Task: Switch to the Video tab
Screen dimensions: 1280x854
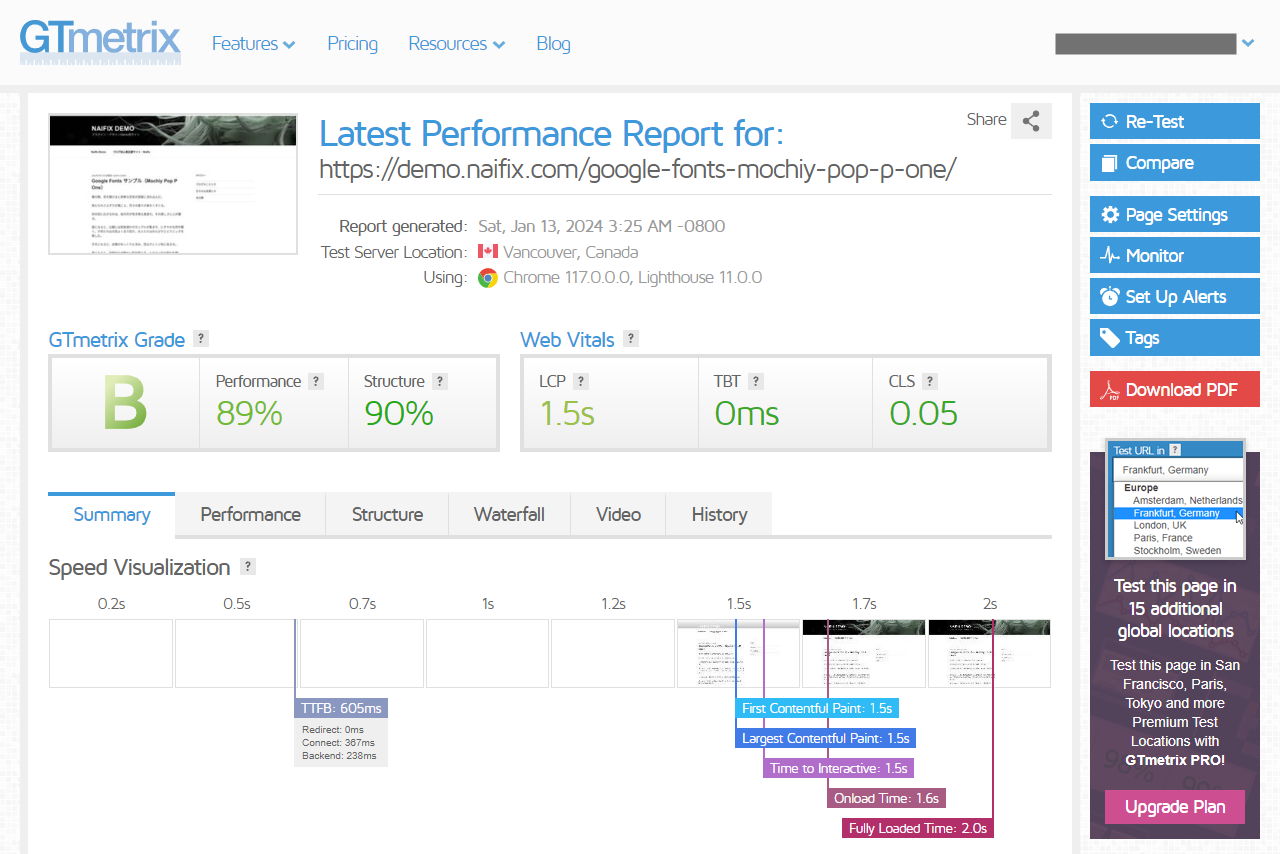Action: pyautogui.click(x=618, y=514)
